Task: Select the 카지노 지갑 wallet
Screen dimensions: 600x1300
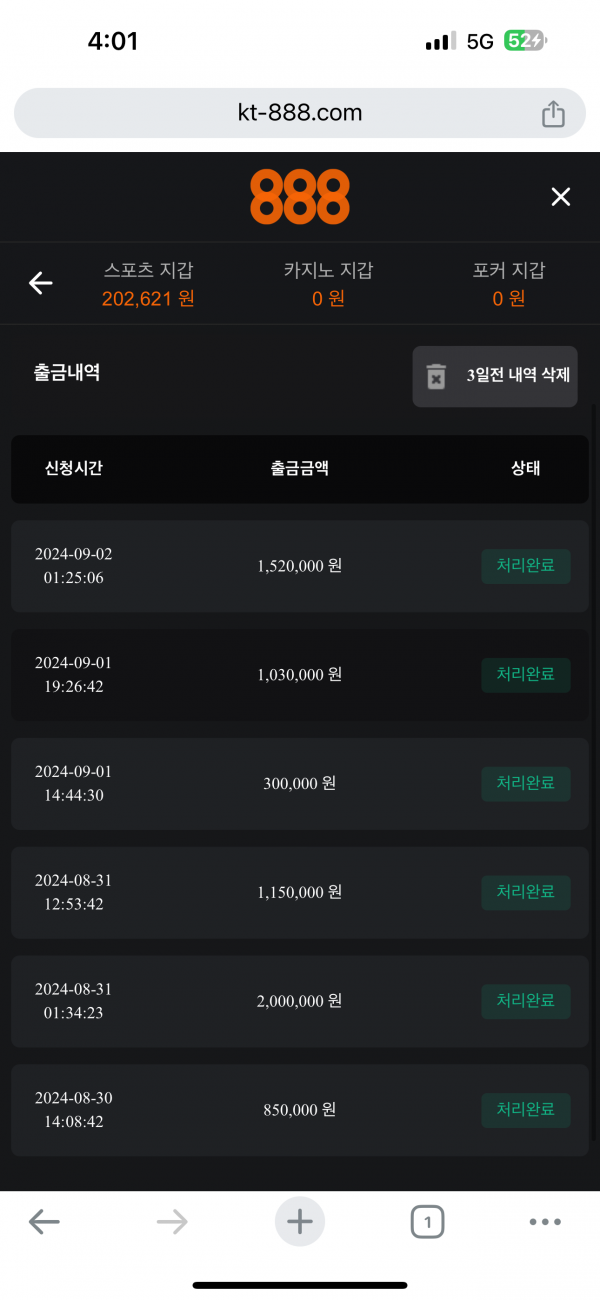Action: point(328,284)
